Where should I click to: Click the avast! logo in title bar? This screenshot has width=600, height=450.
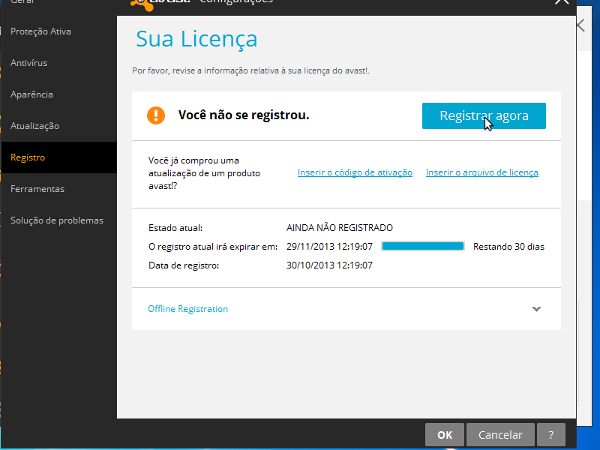click(161, 3)
